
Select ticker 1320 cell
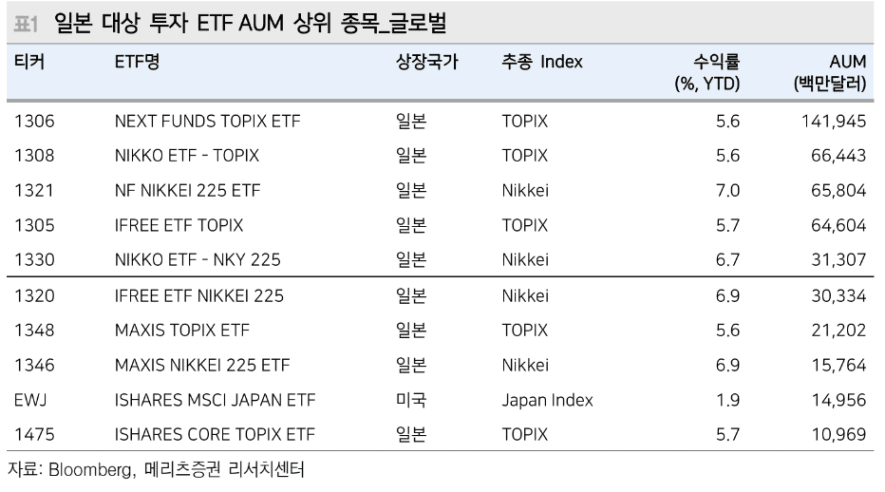pos(33,296)
